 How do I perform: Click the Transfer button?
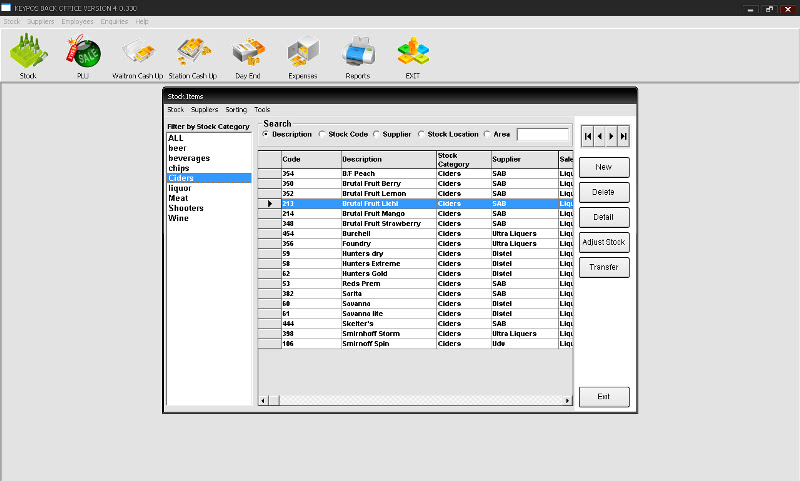pyautogui.click(x=604, y=267)
